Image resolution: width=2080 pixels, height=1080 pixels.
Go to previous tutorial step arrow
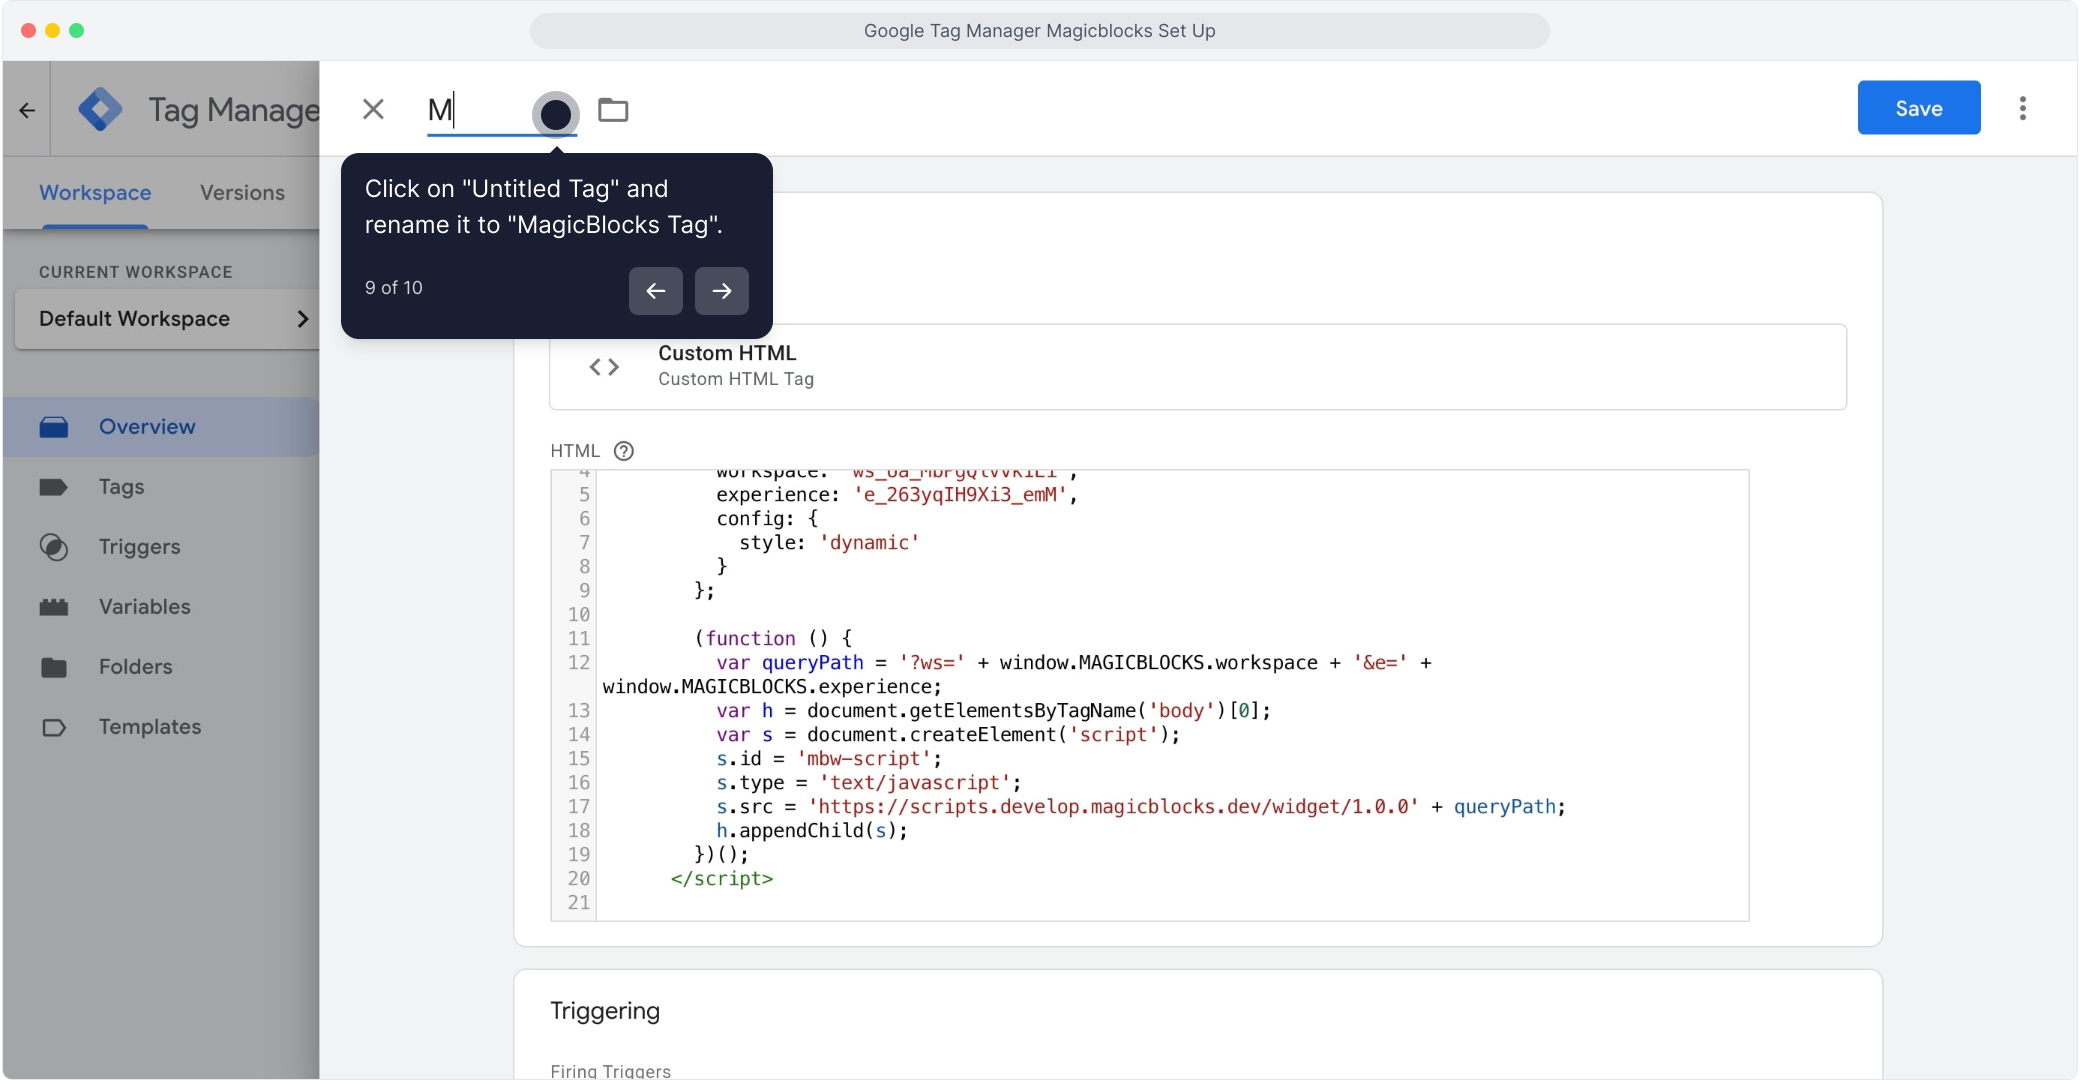coord(655,291)
